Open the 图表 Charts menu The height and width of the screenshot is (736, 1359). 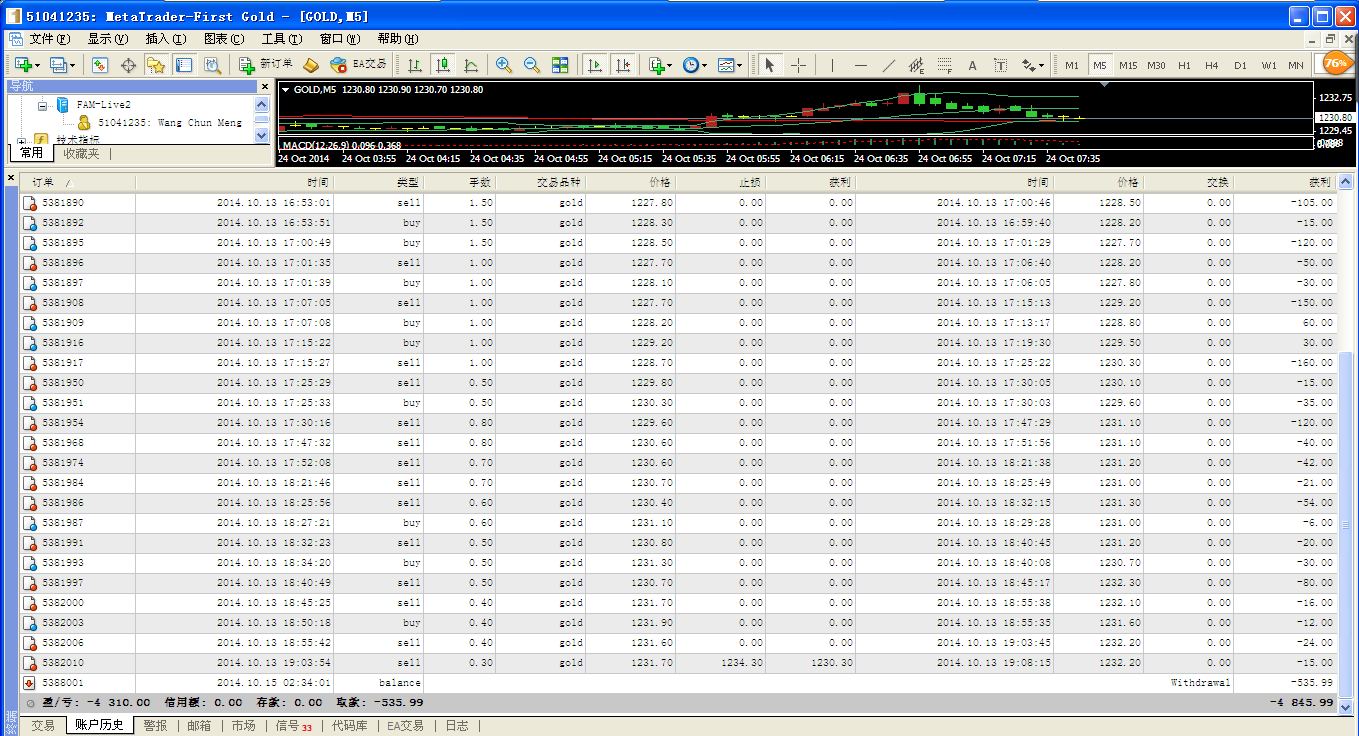[x=223, y=39]
